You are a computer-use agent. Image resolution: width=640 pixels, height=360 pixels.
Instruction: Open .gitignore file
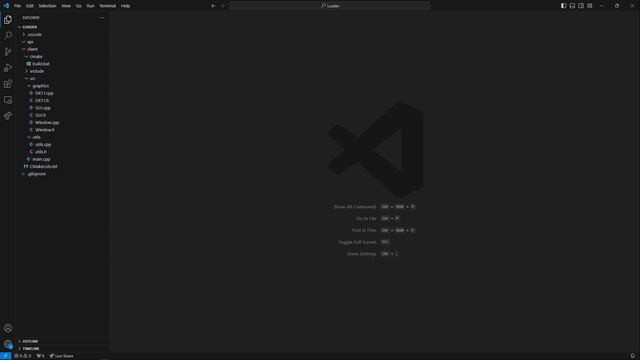point(63,174)
